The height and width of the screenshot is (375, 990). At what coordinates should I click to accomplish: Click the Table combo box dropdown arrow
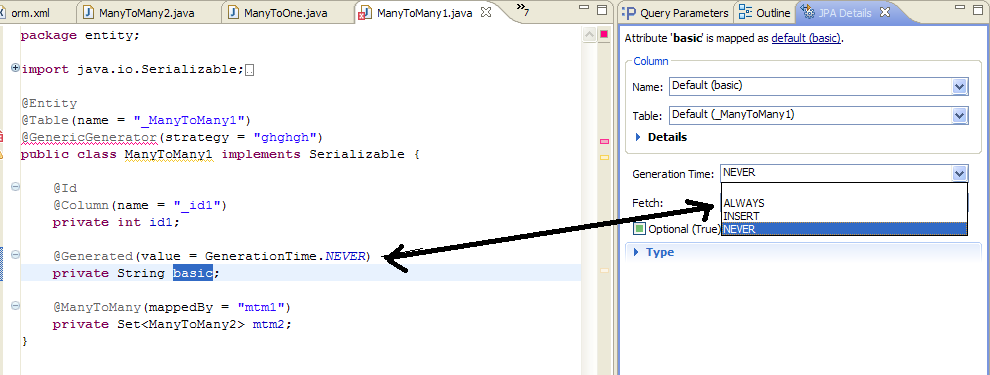click(960, 116)
